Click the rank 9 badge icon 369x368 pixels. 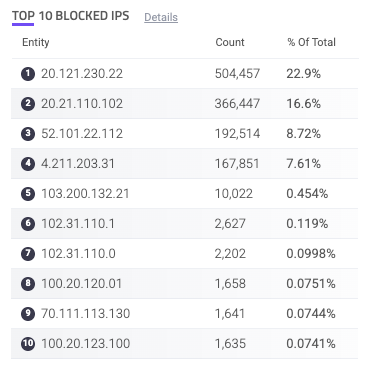point(28,314)
